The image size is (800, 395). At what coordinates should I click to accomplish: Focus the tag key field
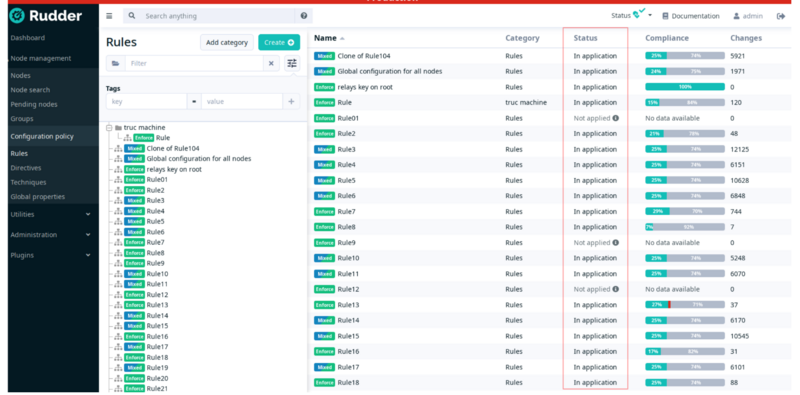[x=146, y=102]
